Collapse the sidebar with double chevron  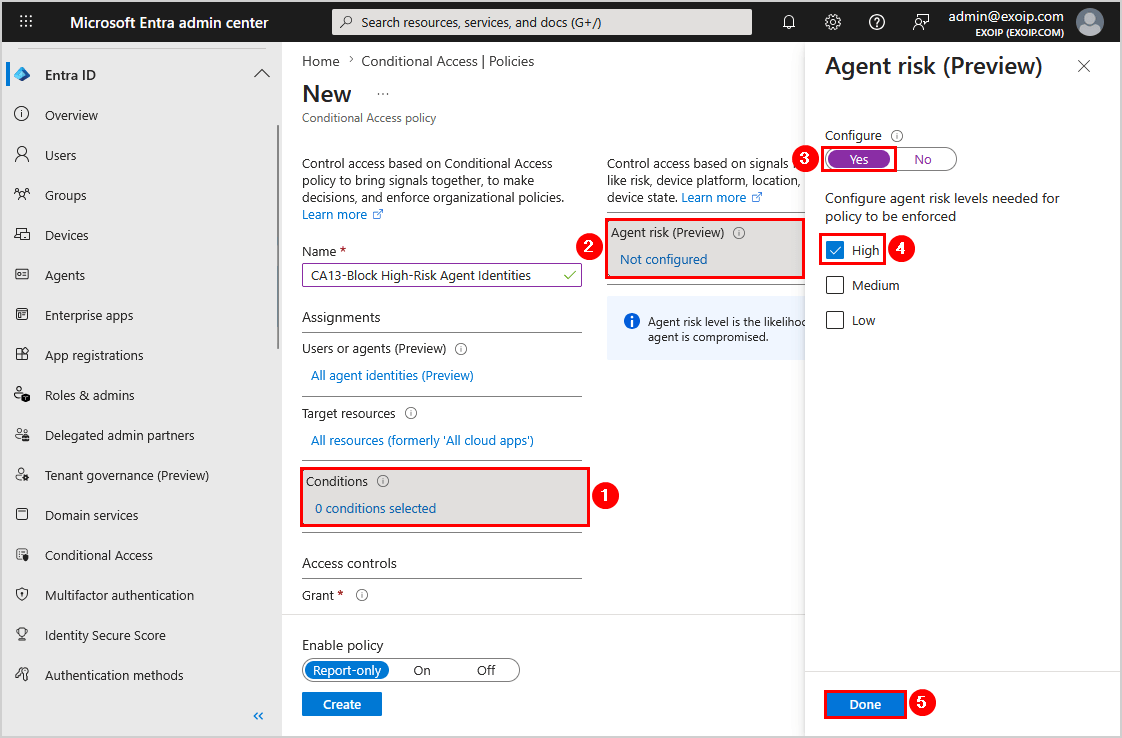coord(258,716)
